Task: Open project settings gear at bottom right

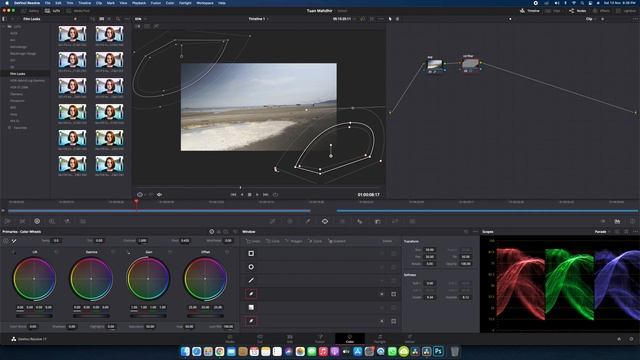Action: point(631,339)
